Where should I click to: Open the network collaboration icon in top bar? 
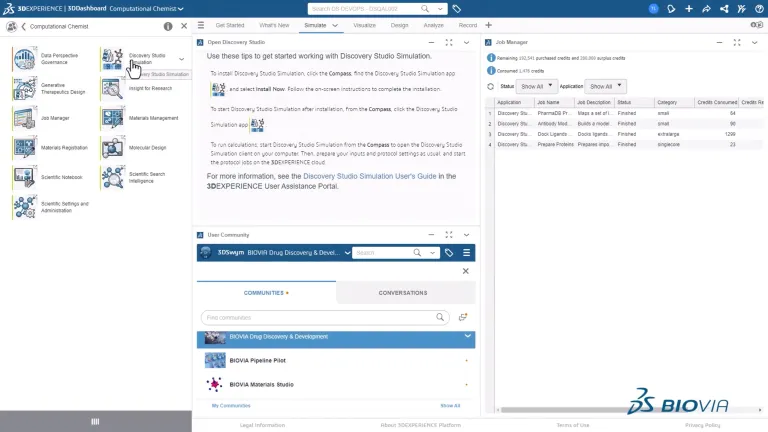[x=724, y=9]
